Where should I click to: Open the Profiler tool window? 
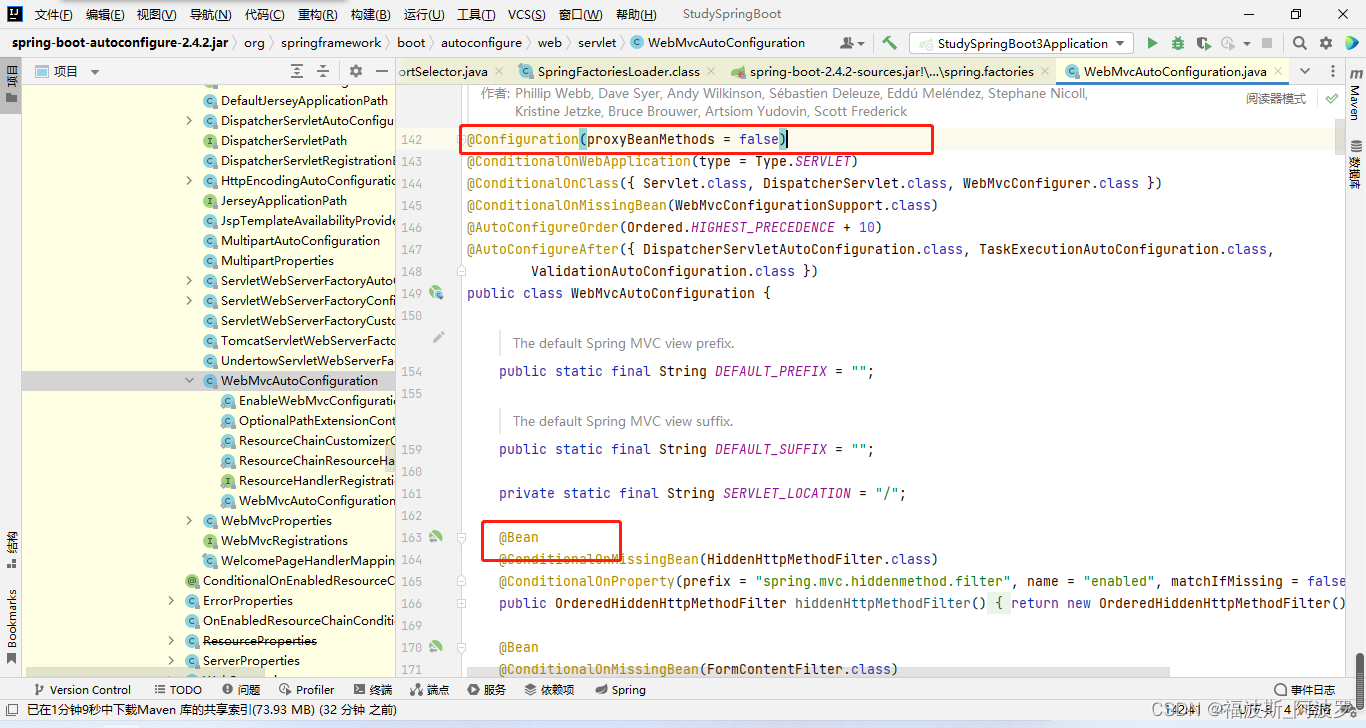[x=307, y=689]
